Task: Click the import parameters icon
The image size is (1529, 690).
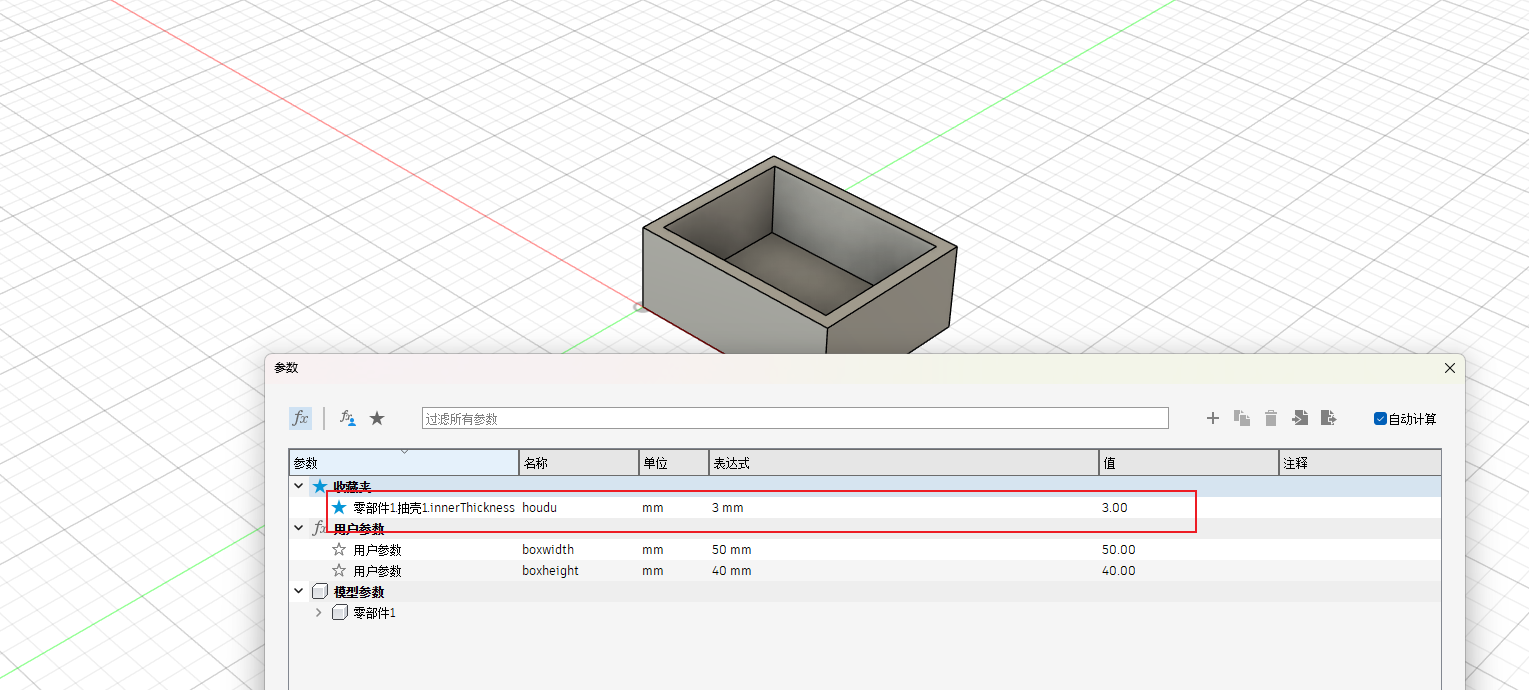Action: (1300, 418)
